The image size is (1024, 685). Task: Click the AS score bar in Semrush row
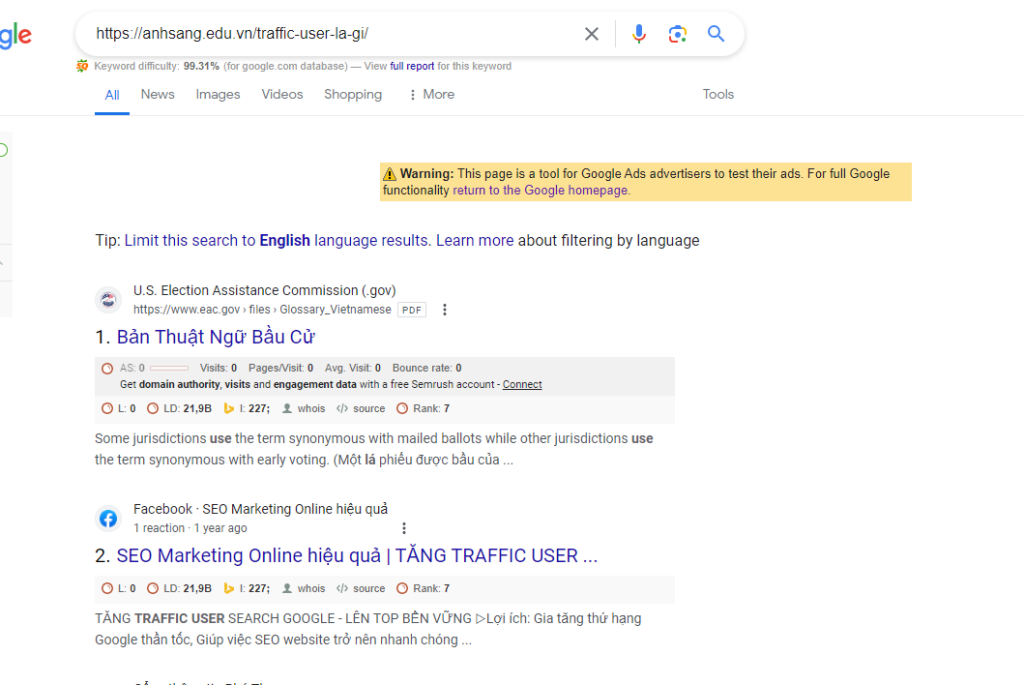[x=169, y=368]
